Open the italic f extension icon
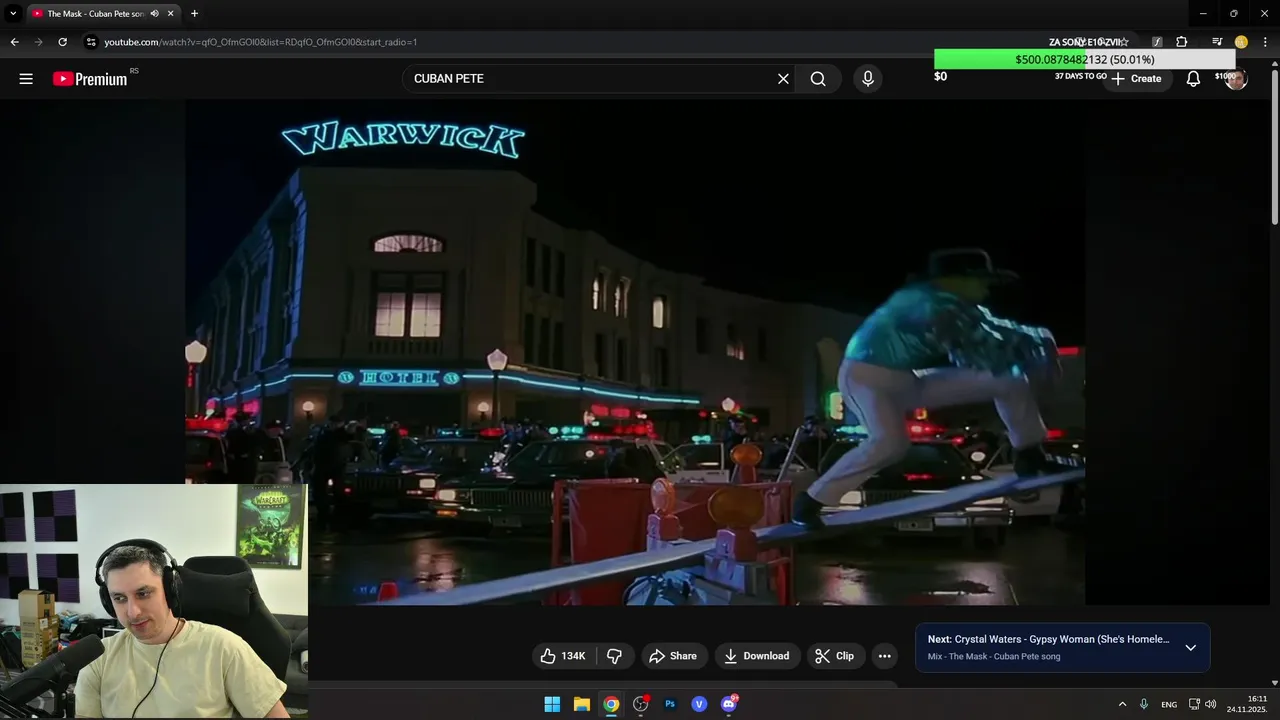 1157,42
